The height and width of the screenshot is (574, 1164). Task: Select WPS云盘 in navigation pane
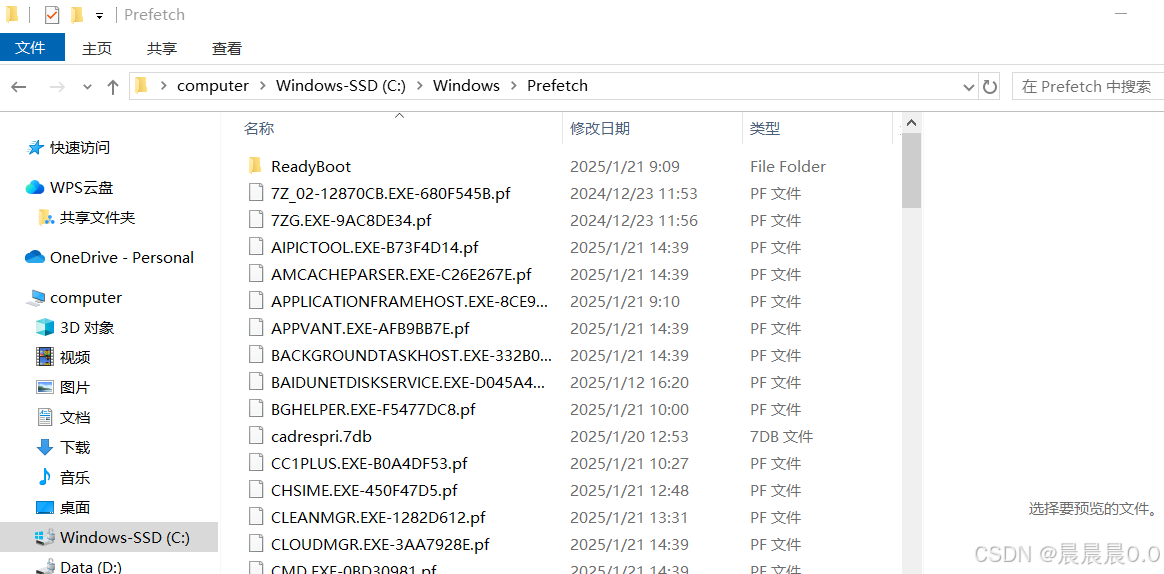click(x=81, y=188)
